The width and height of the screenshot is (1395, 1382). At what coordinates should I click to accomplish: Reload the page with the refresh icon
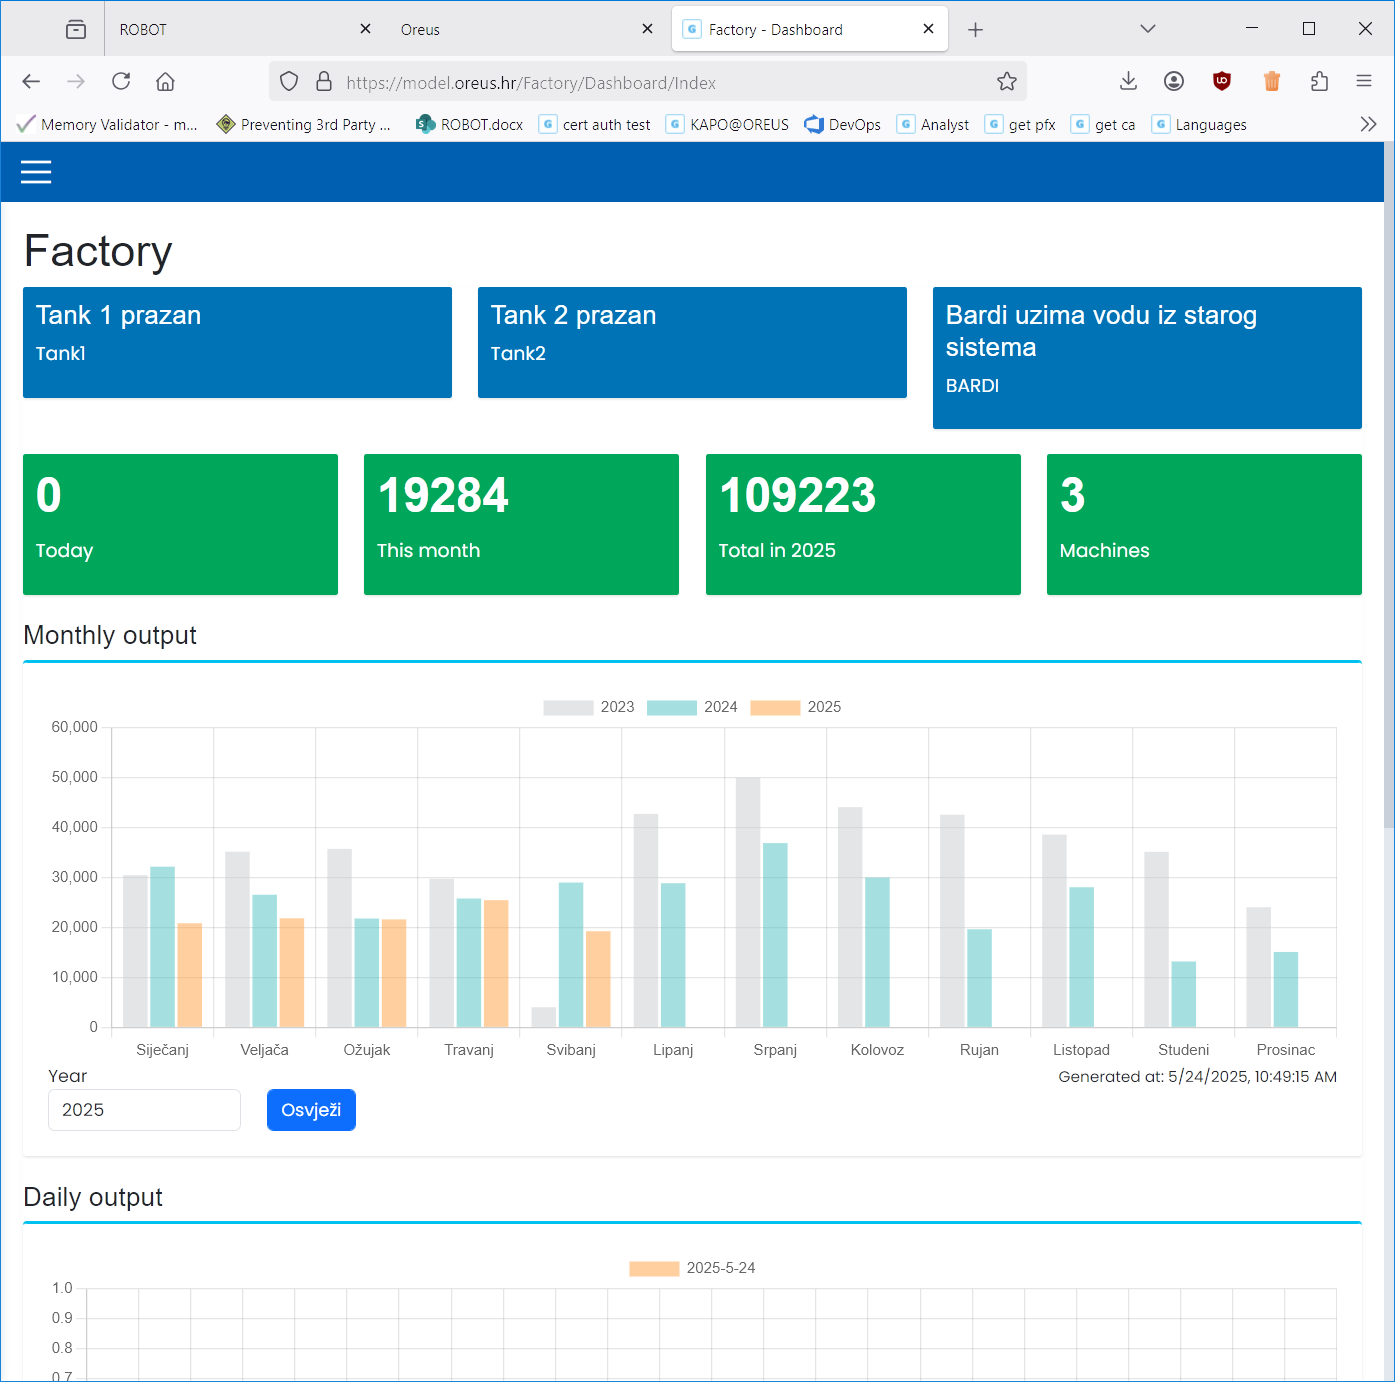(x=121, y=82)
